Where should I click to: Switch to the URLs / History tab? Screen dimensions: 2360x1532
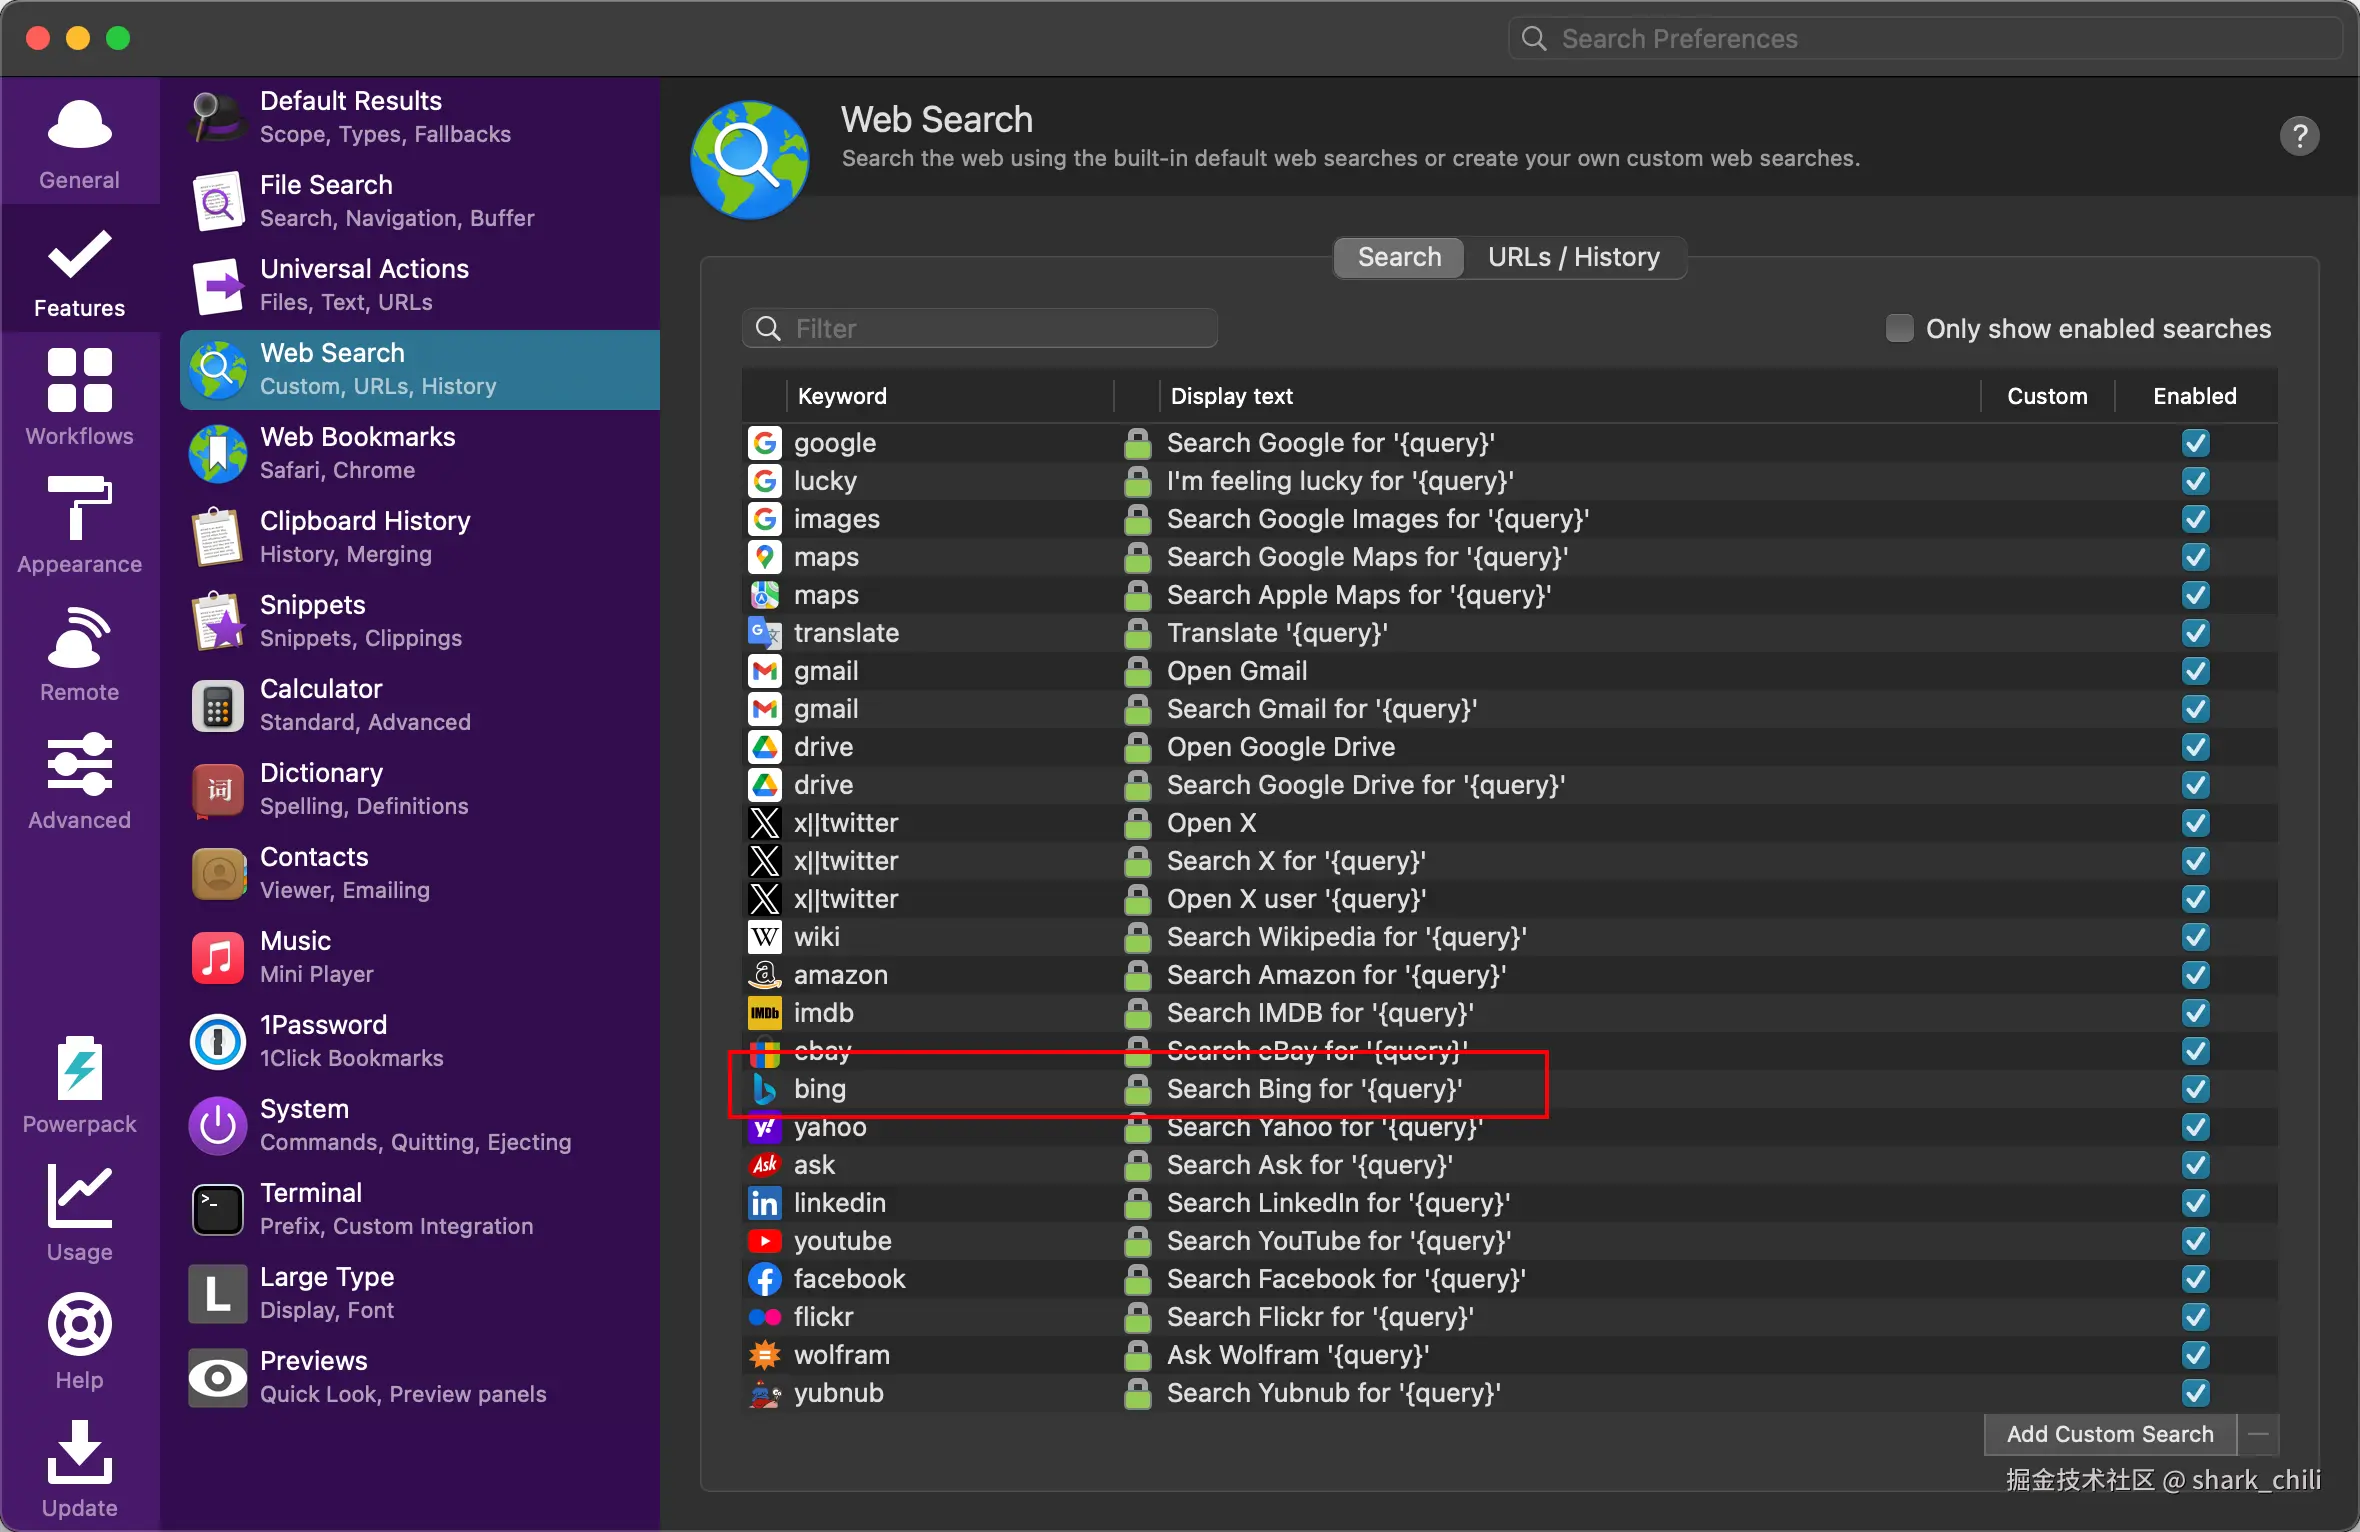[x=1573, y=258]
